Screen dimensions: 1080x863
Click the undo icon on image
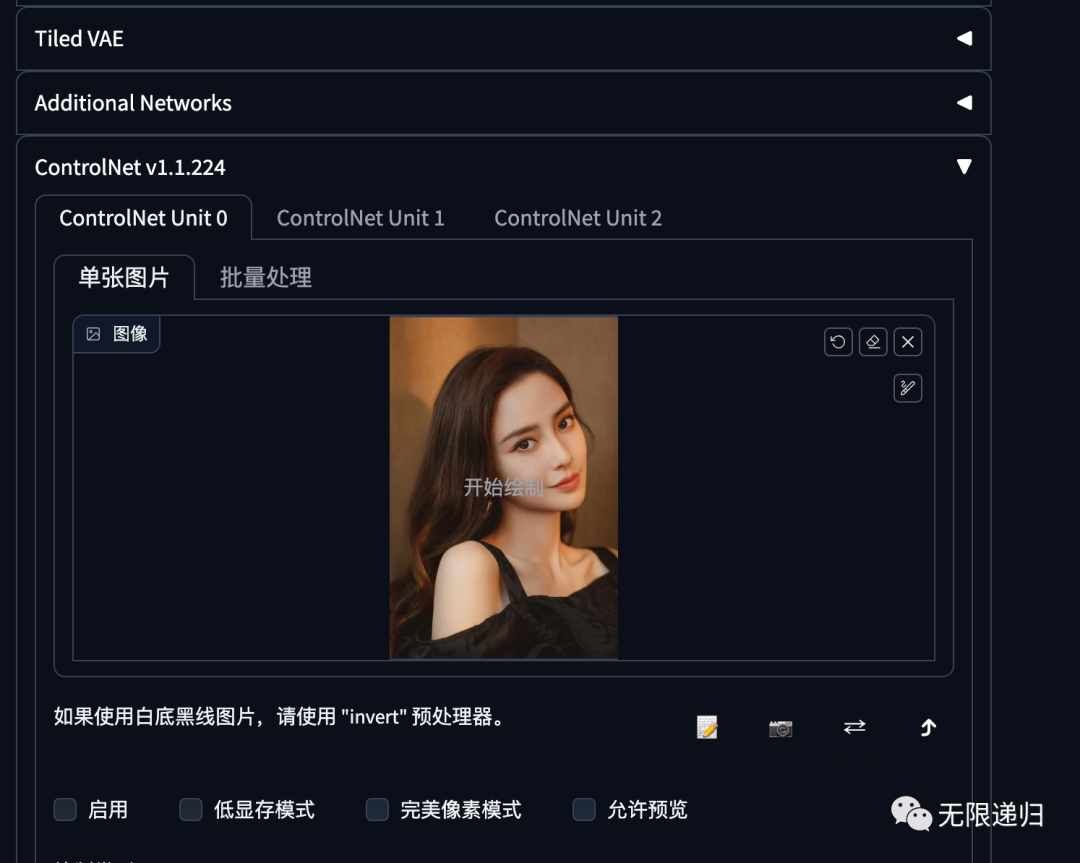(838, 342)
